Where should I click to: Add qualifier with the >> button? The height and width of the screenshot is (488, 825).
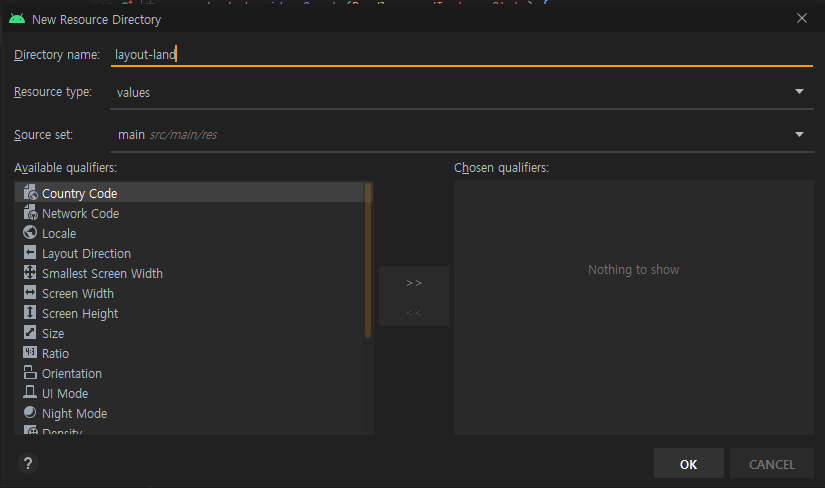[x=414, y=283]
